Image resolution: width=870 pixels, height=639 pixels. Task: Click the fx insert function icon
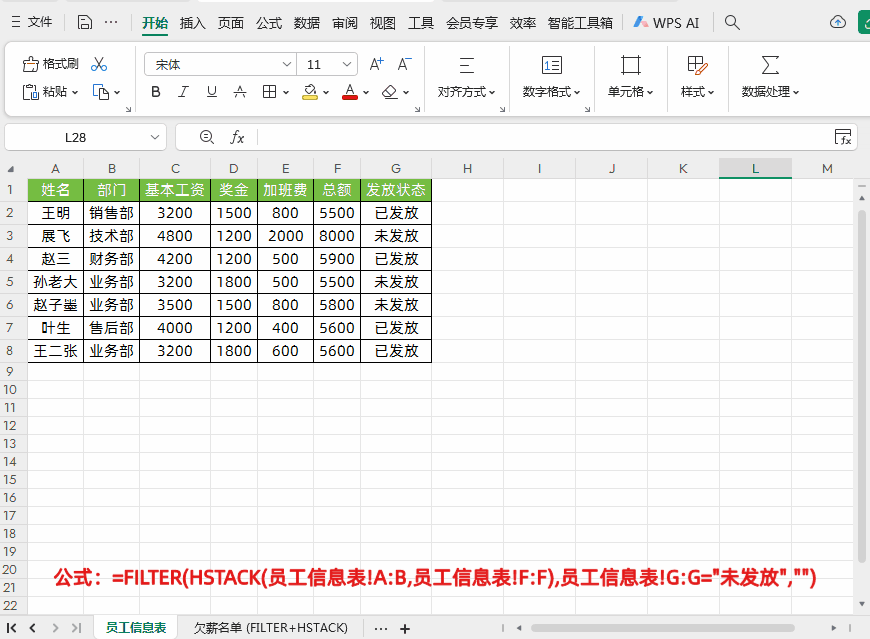(x=237, y=137)
